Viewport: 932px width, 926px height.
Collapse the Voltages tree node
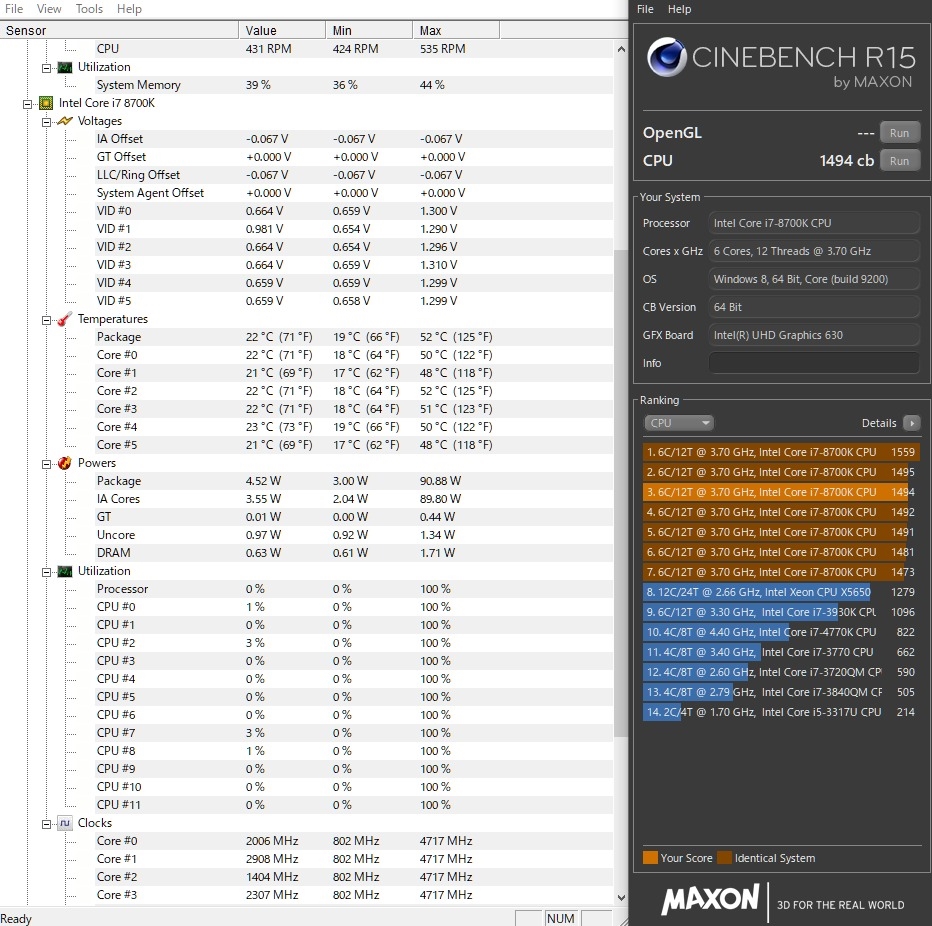[46, 122]
